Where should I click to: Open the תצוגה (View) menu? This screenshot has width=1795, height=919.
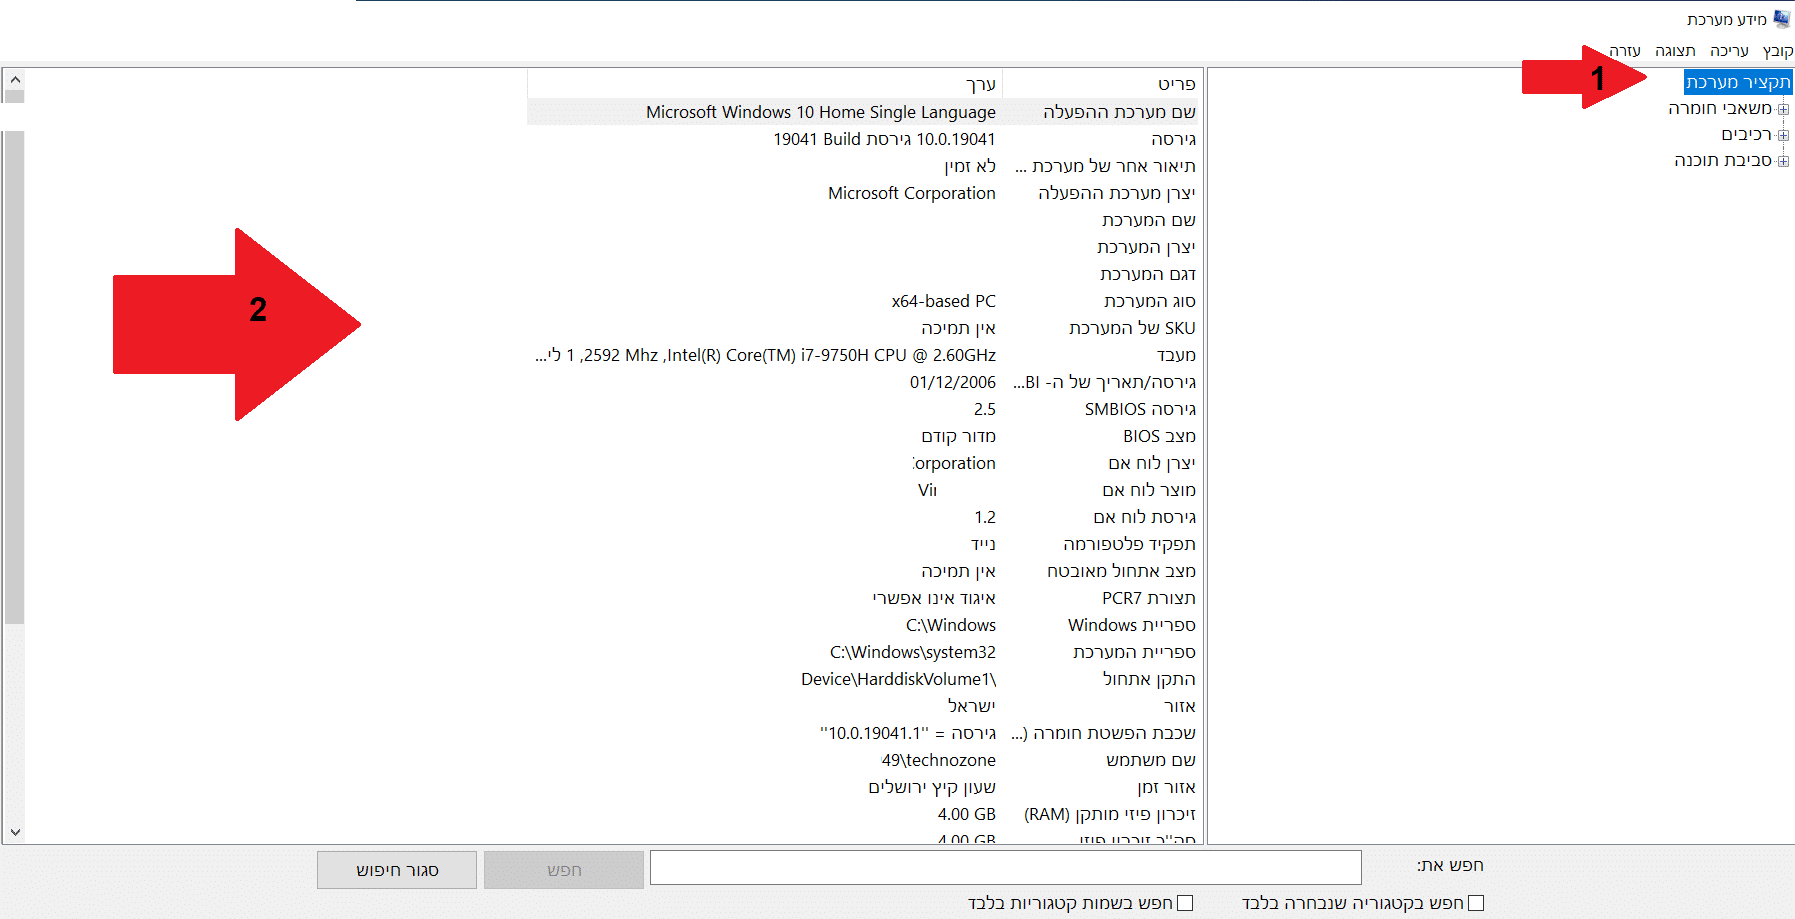pyautogui.click(x=1675, y=51)
